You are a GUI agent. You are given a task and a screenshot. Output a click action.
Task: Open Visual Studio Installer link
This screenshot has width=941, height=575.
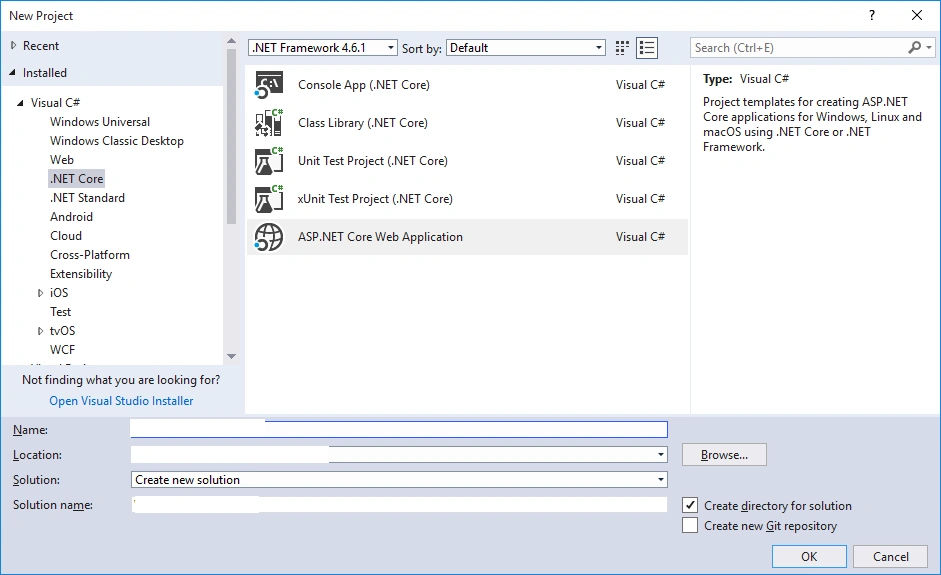[x=121, y=400]
